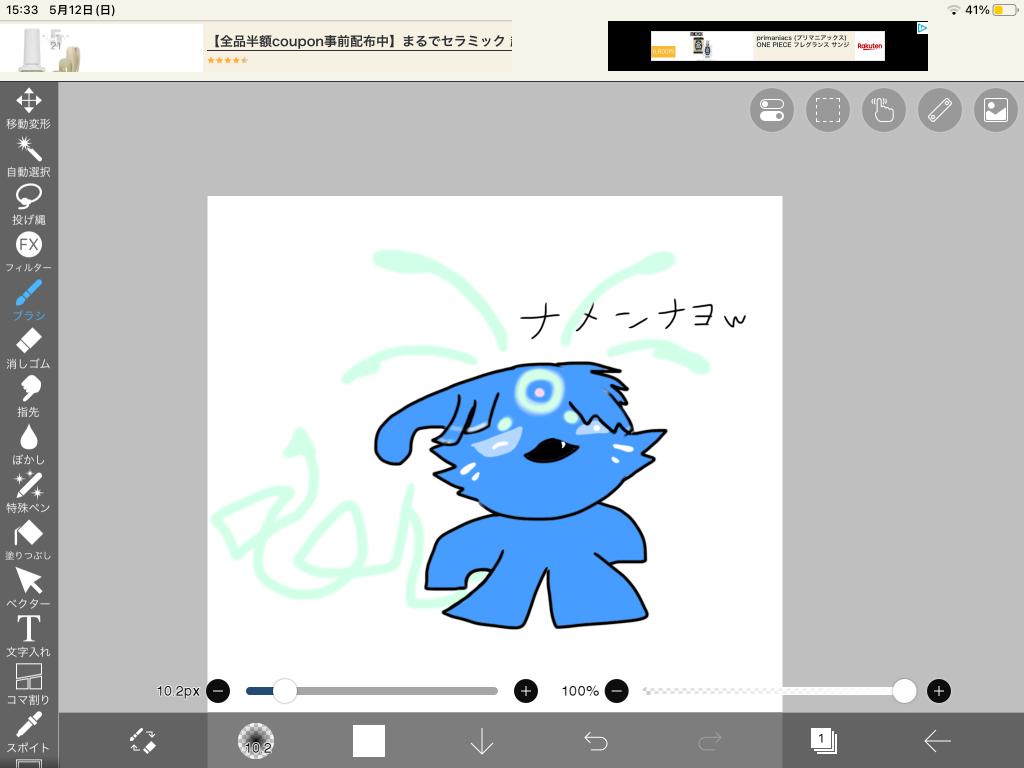This screenshot has width=1024, height=768.
Task: Open brush settings with 10.2 preview
Action: click(256, 741)
